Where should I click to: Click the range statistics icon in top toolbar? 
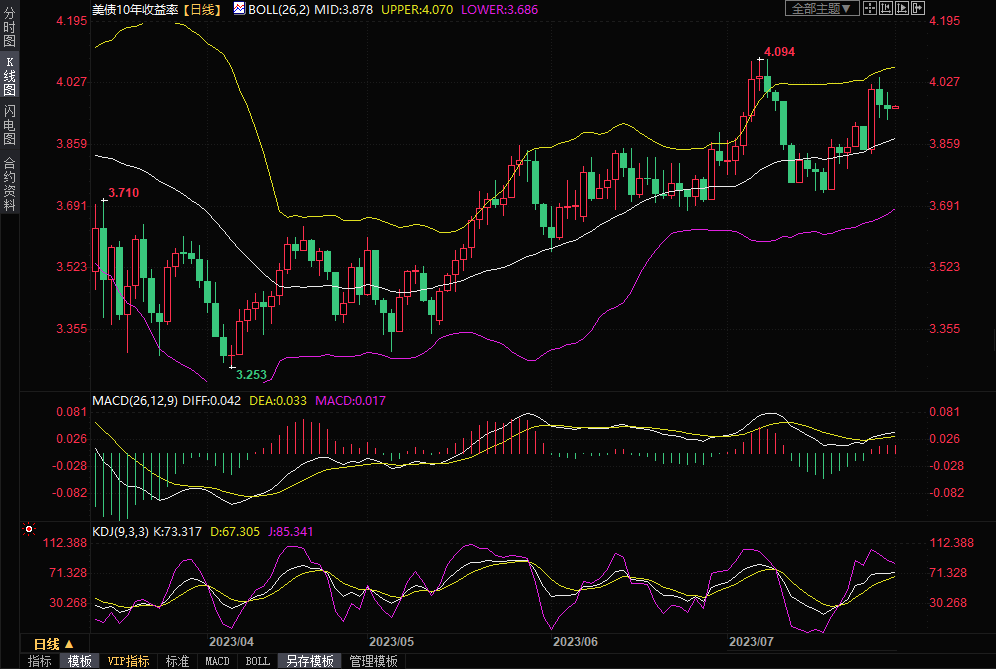tap(887, 8)
